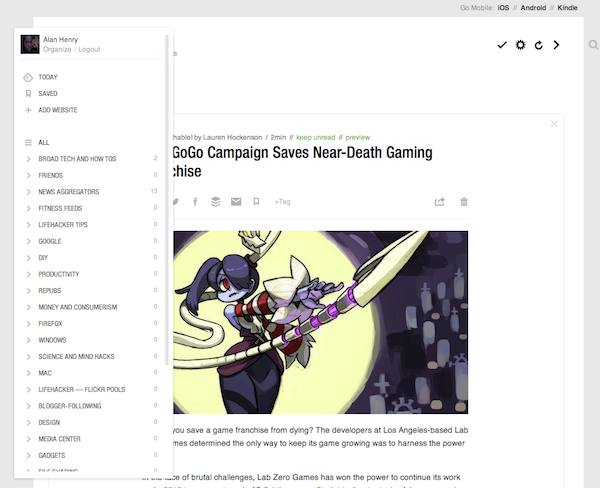Go to next article arrow
The width and height of the screenshot is (600, 488).
coord(556,45)
